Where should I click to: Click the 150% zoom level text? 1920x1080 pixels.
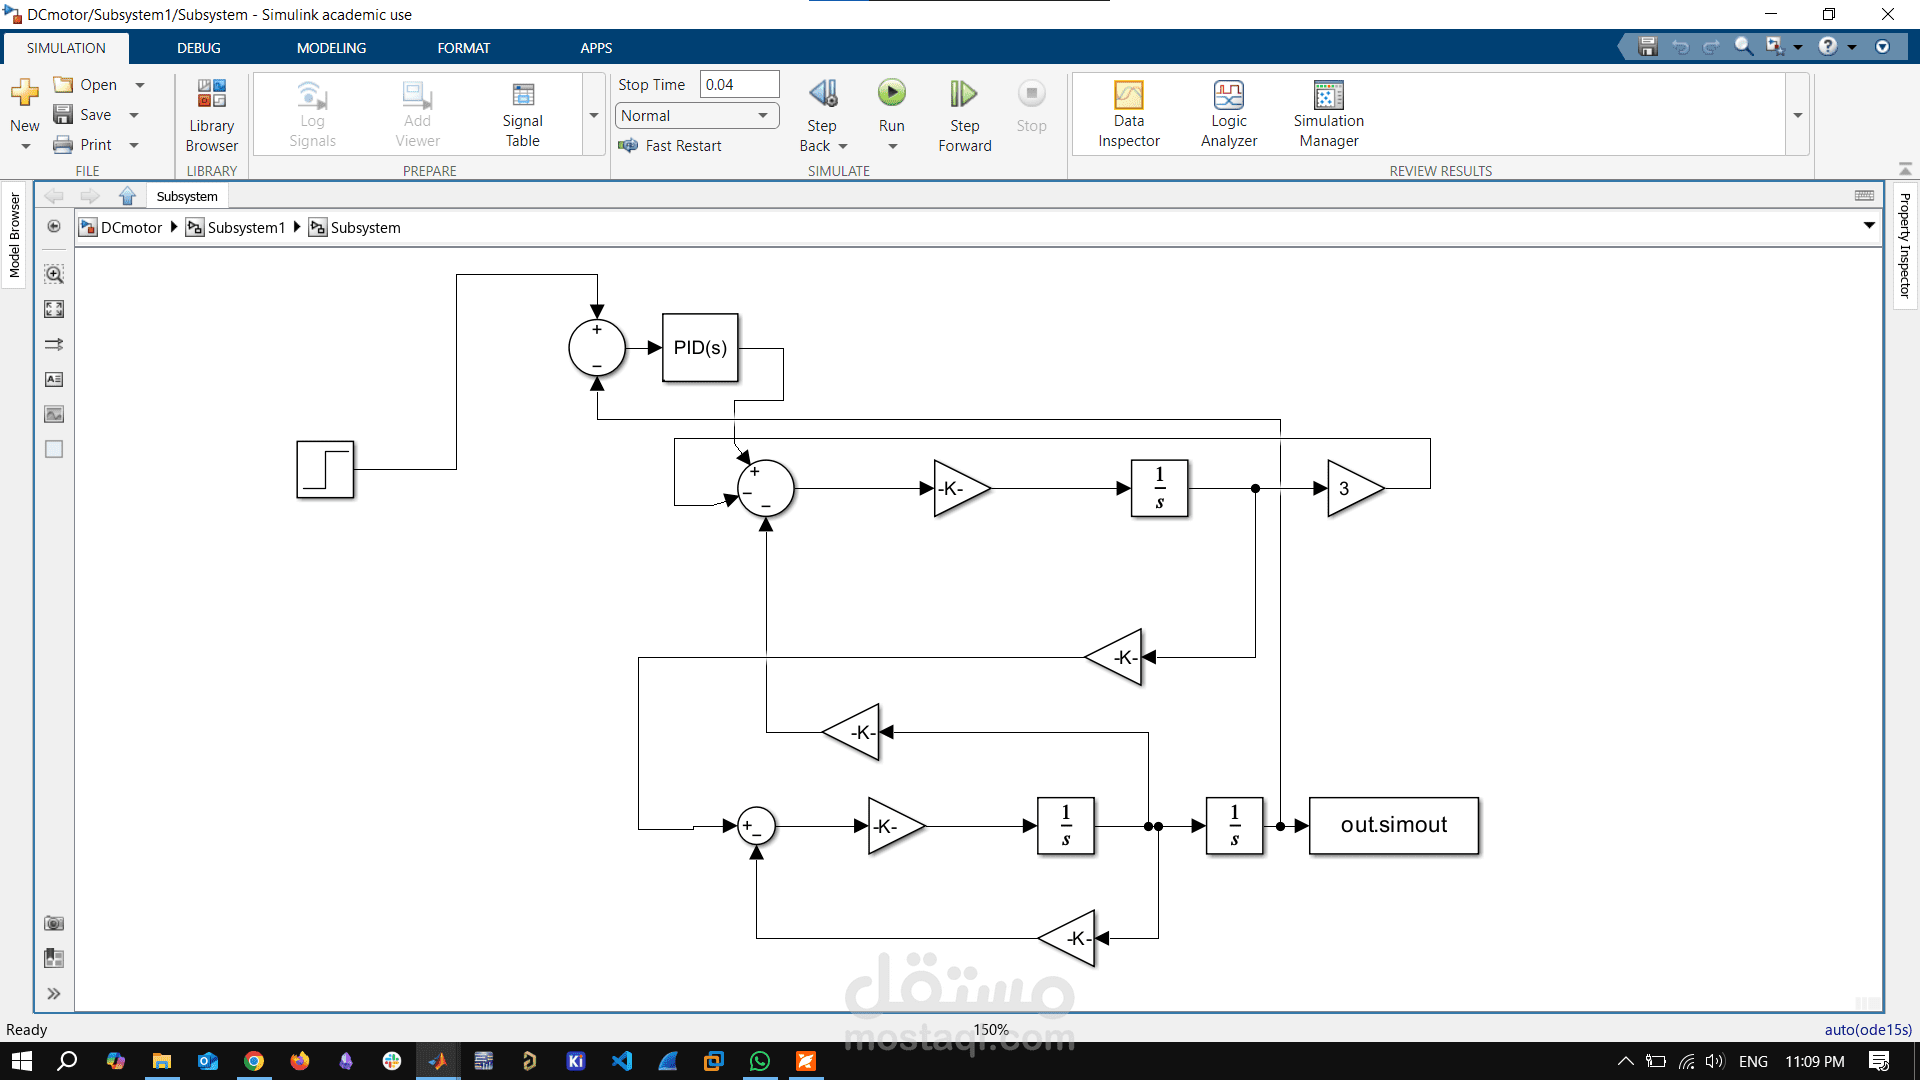click(991, 1029)
